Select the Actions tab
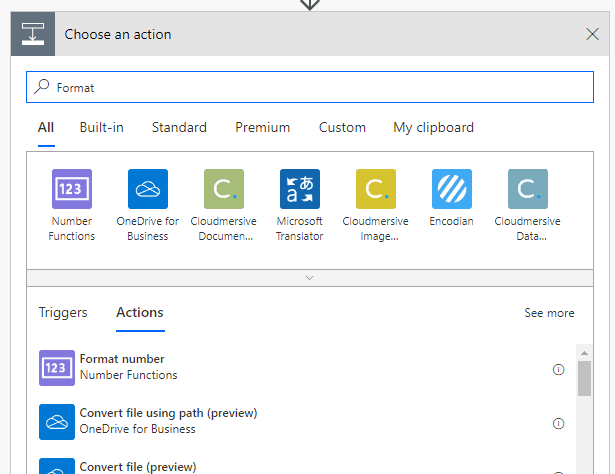 (x=140, y=312)
